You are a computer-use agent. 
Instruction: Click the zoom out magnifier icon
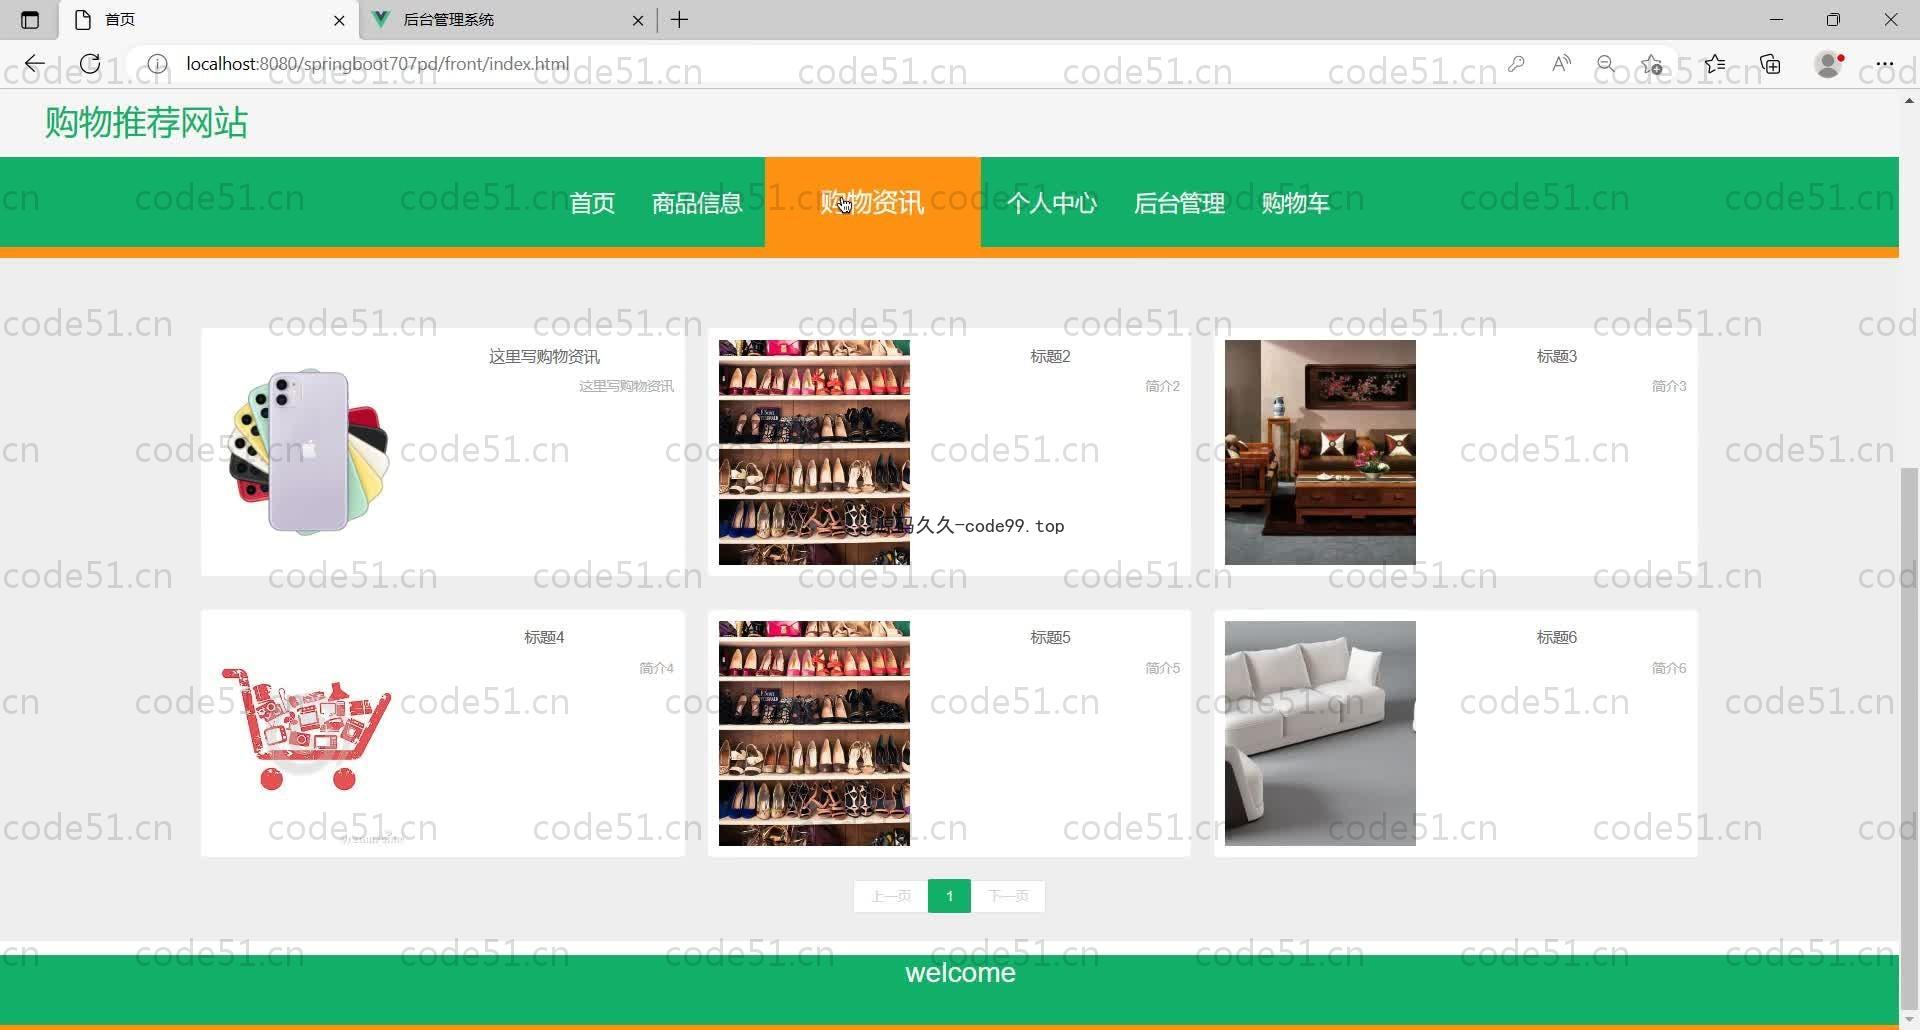pos(1606,64)
